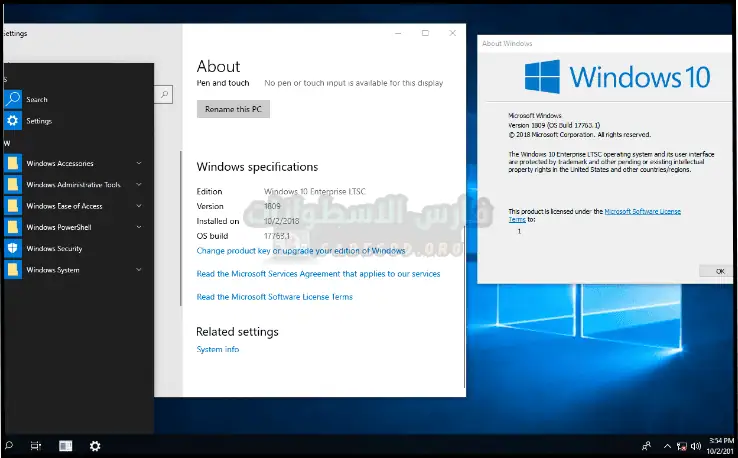
Task: Expand the Windows Accessories chevron
Action: pyautogui.click(x=139, y=163)
